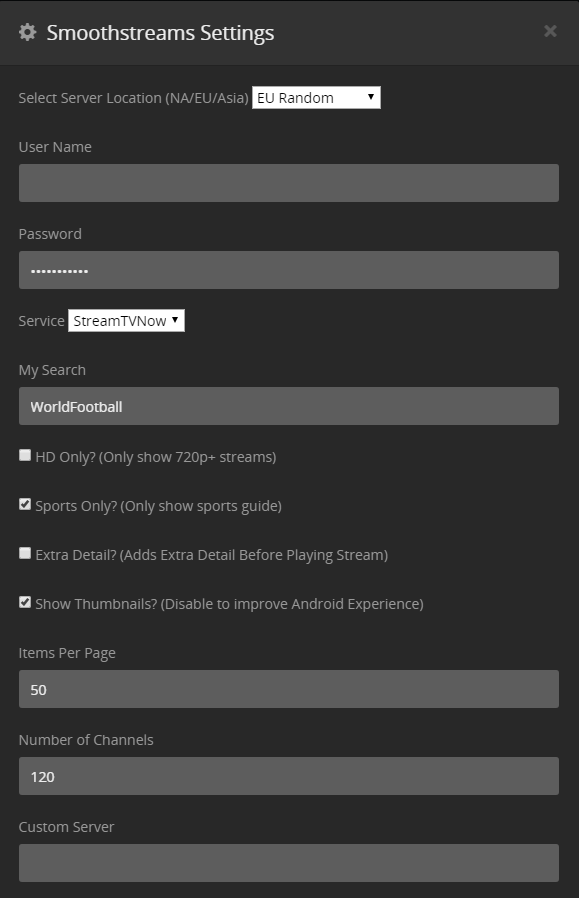579x898 pixels.
Task: Select the Items Per Page field
Action: click(289, 689)
